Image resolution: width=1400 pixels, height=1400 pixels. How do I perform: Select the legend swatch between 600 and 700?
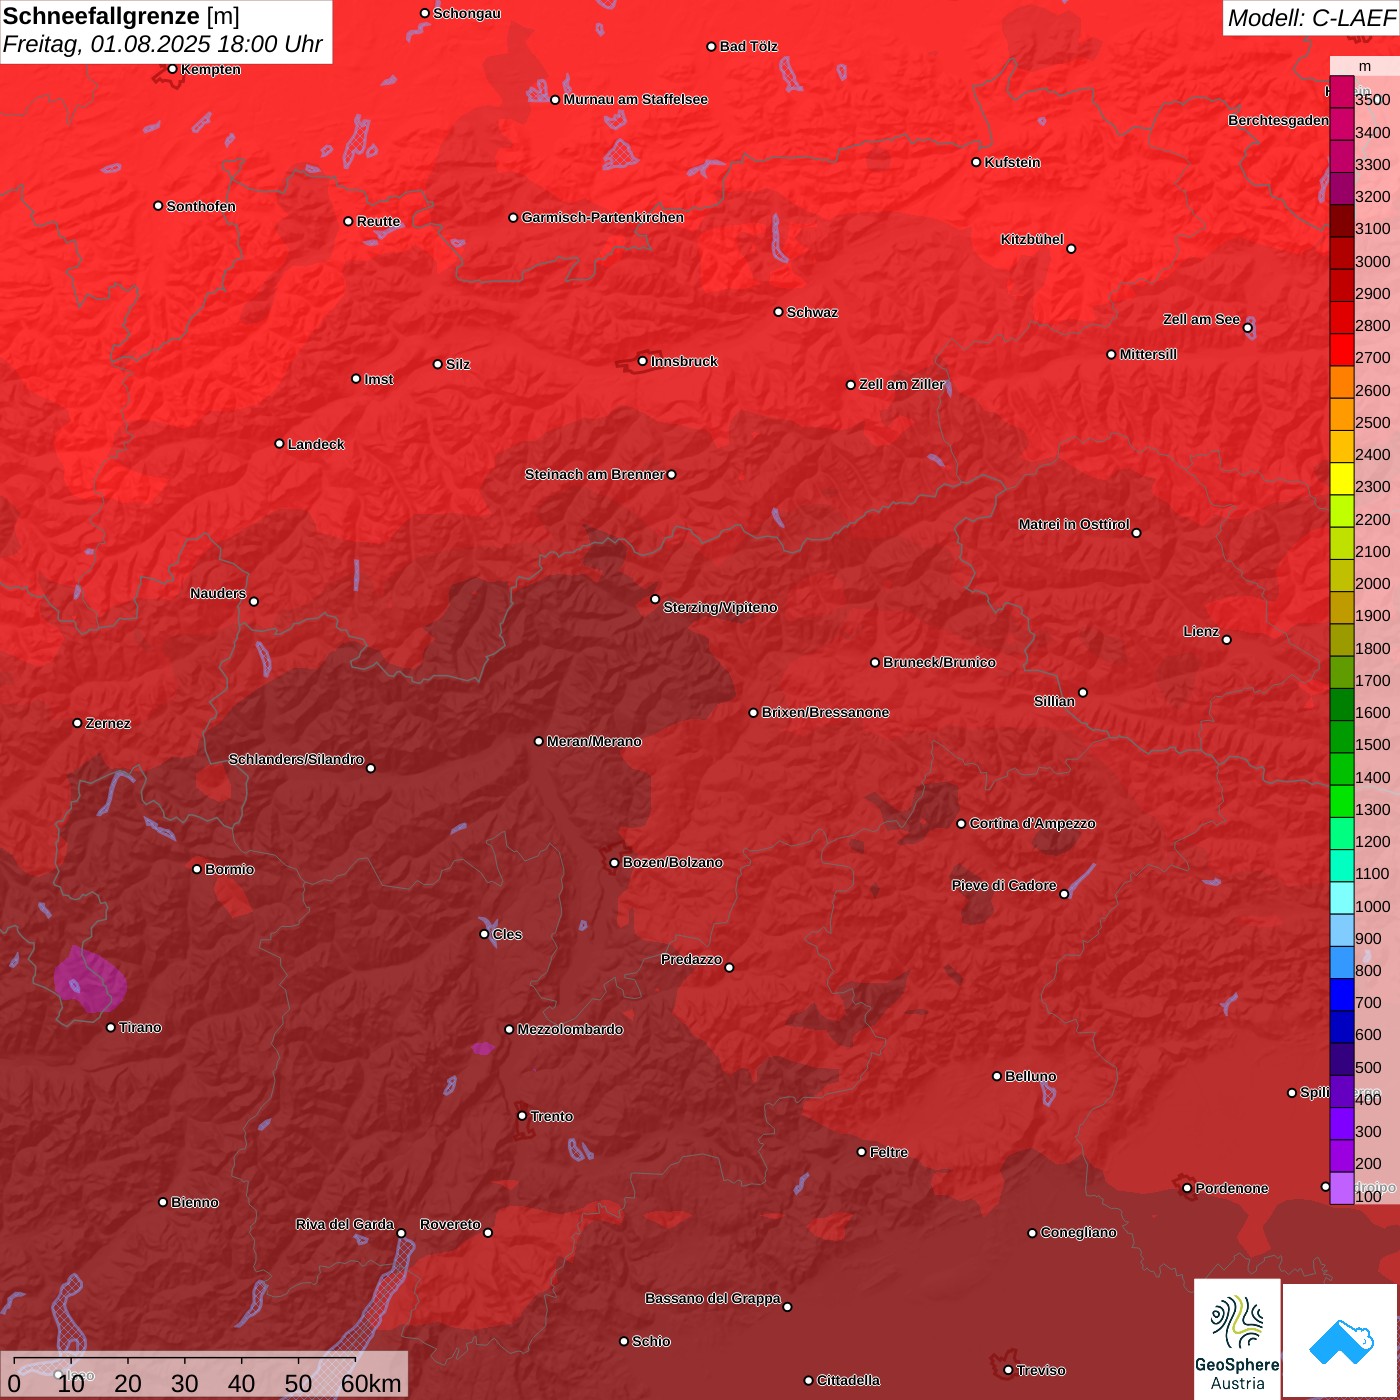[1341, 1026]
